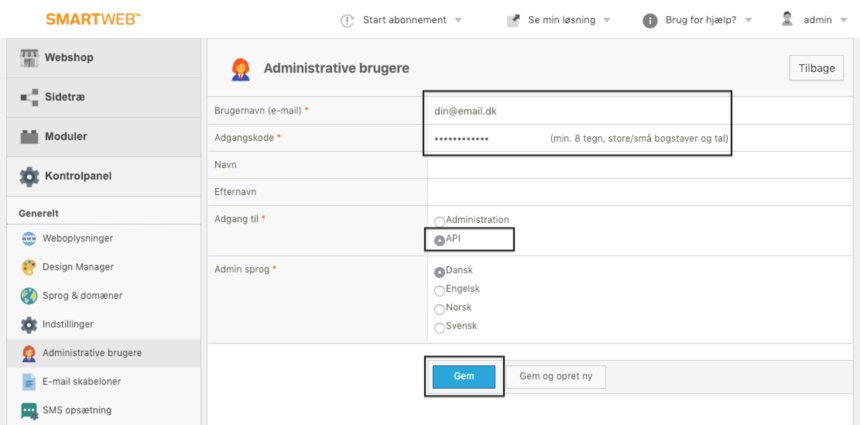Open SMS opsætning chat icon

(x=29, y=410)
